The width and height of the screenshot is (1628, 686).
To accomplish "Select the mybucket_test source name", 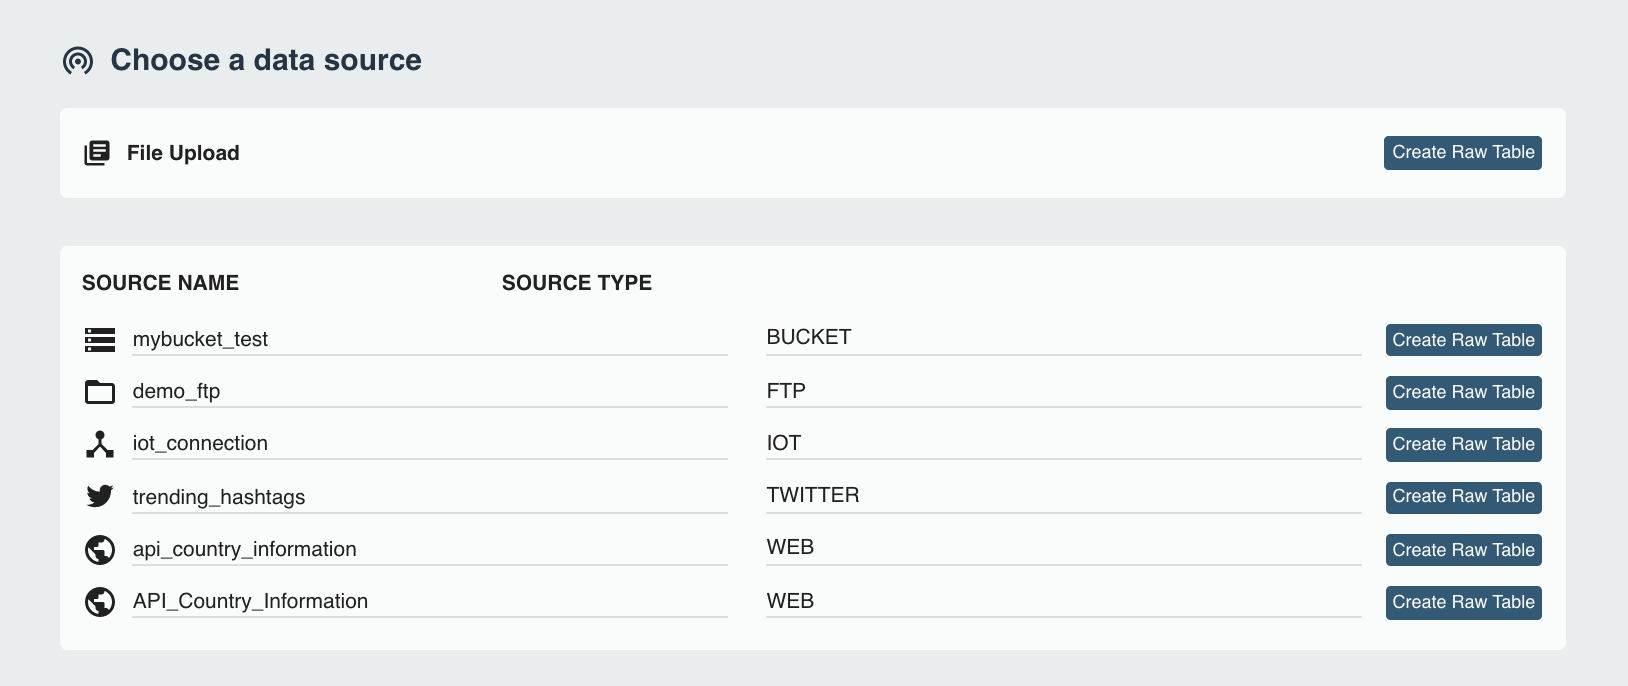I will pyautogui.click(x=200, y=339).
